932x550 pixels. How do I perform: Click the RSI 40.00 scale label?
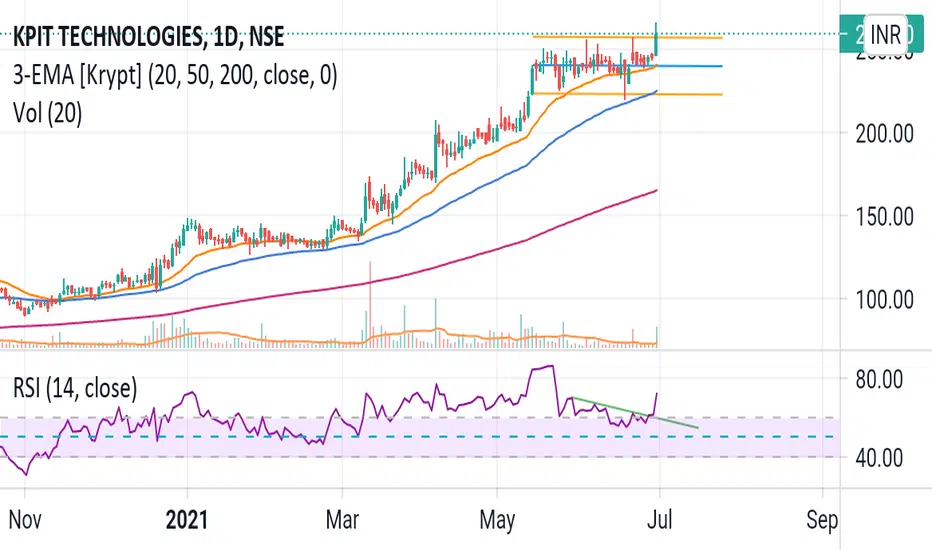tap(879, 458)
